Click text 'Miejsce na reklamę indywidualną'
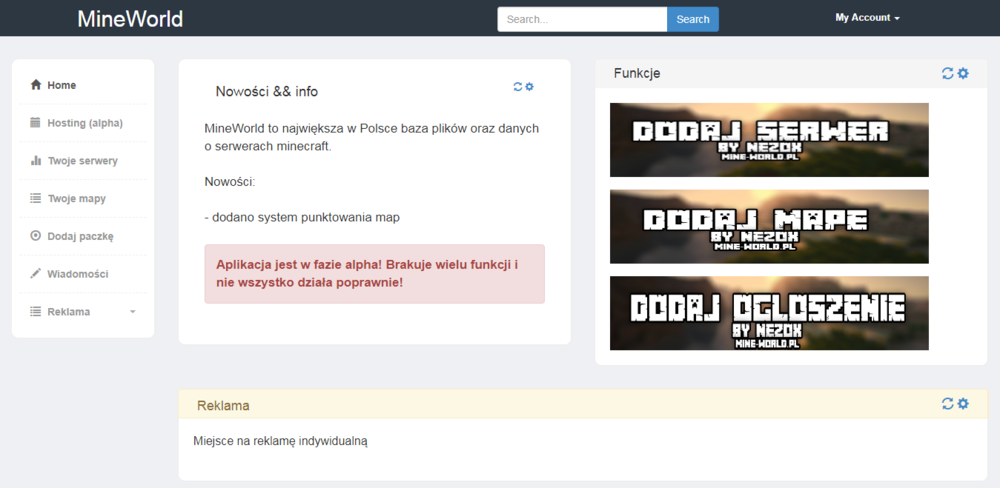1000x488 pixels. [281, 441]
